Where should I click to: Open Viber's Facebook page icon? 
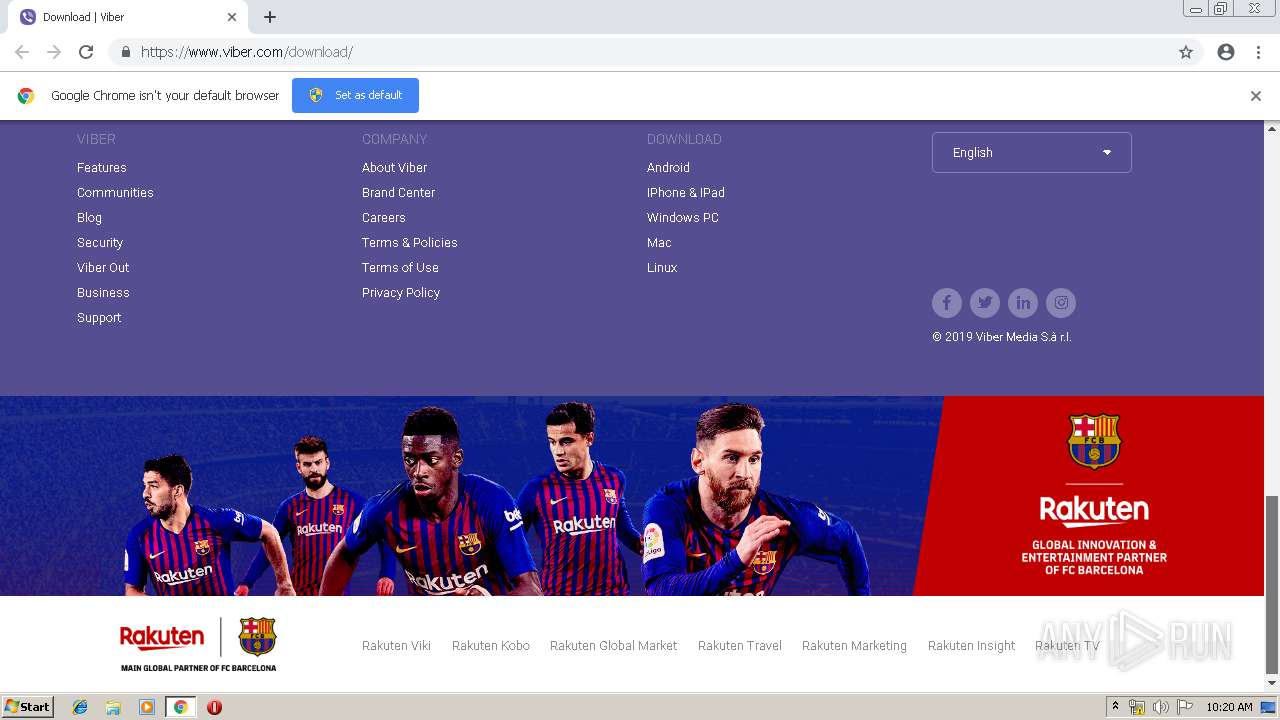click(947, 303)
